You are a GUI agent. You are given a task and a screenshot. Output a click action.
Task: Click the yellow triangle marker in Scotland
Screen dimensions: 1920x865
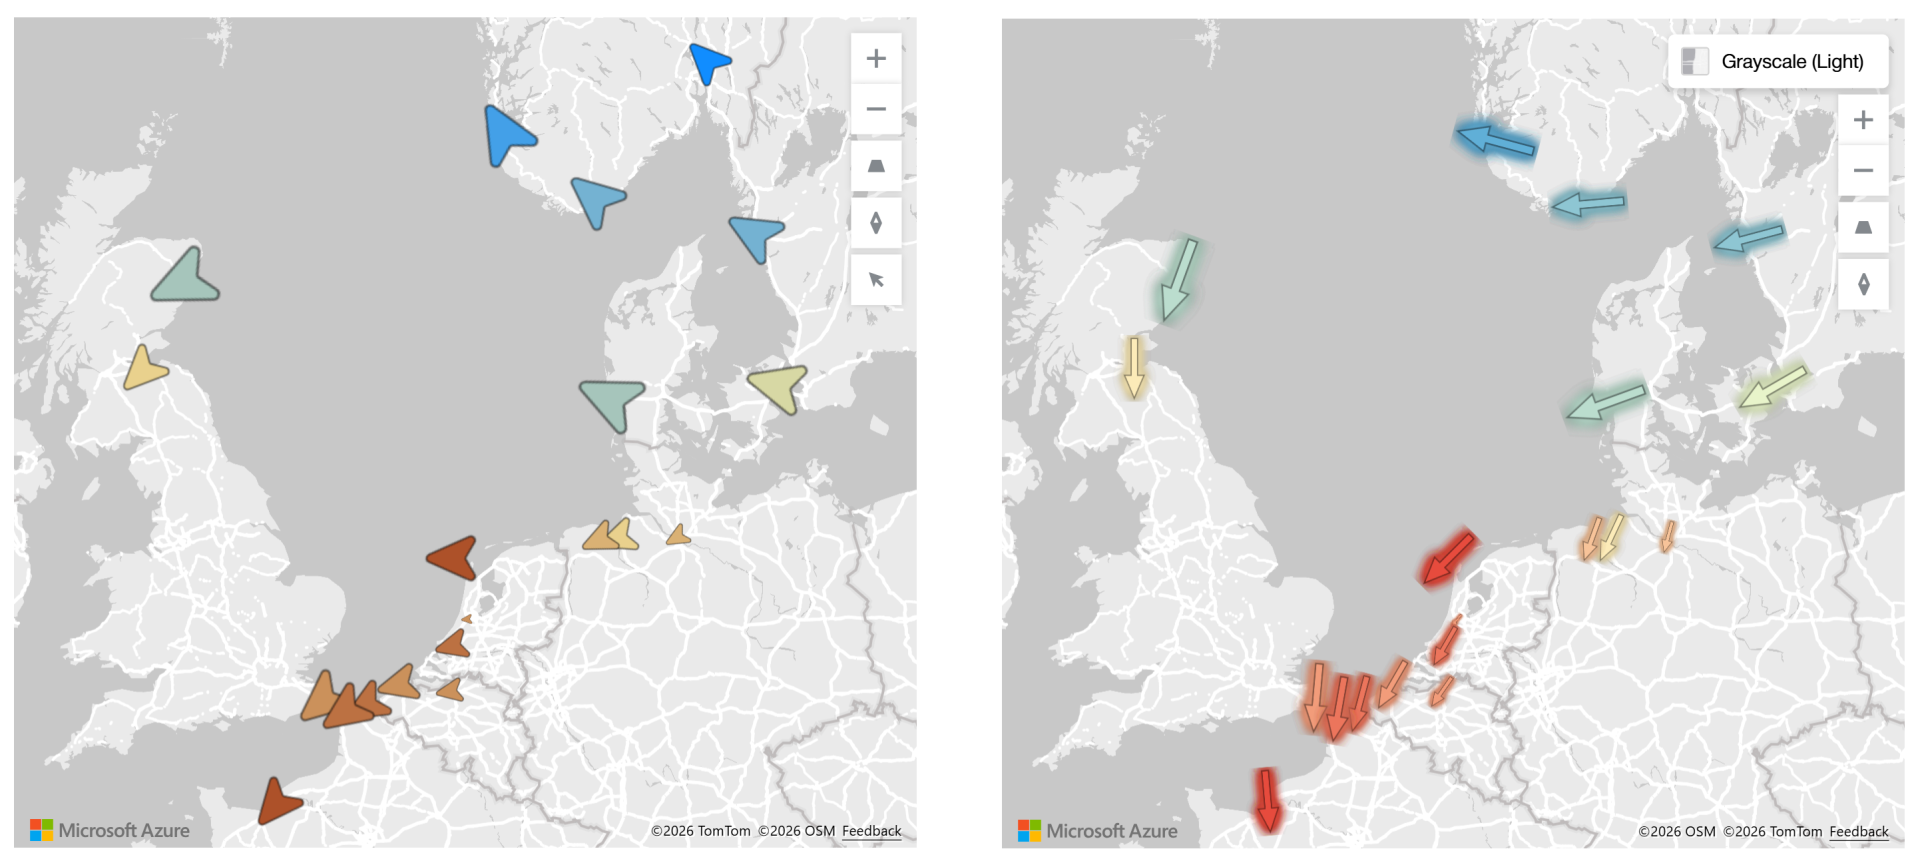(x=144, y=369)
